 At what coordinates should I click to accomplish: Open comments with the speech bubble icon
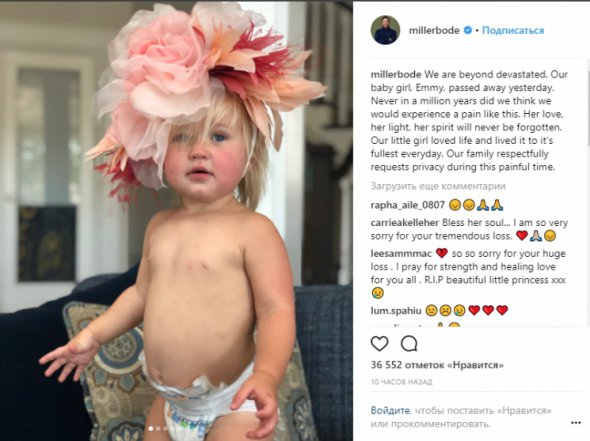[409, 344]
